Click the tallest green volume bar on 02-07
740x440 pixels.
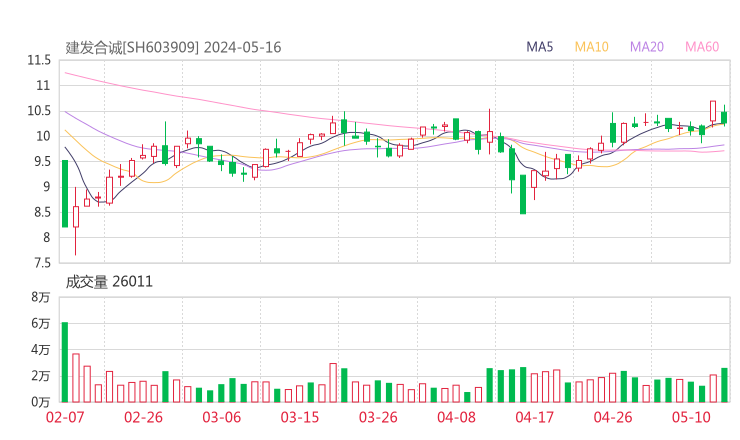click(65, 362)
